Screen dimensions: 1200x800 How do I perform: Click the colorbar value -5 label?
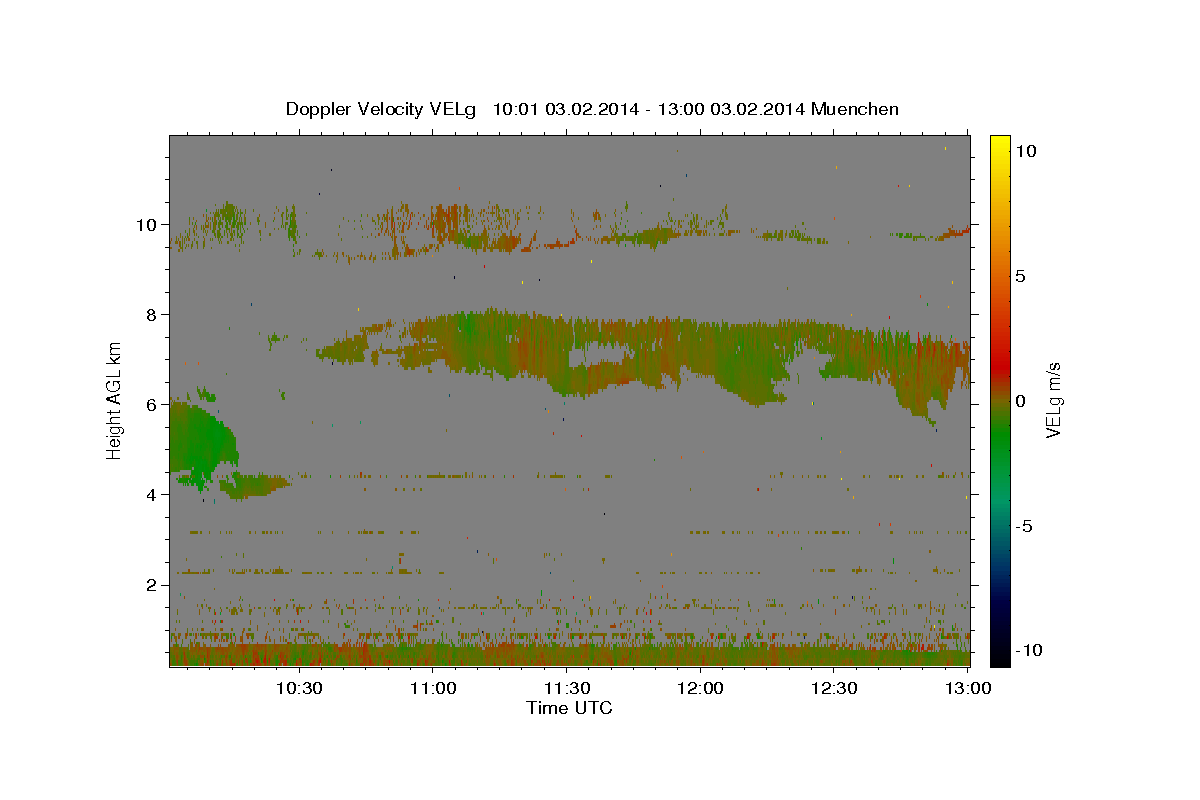[1023, 525]
